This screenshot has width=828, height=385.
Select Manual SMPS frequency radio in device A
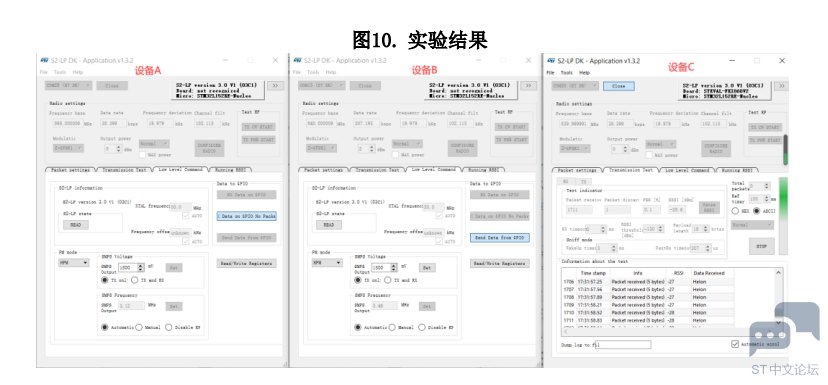coord(139,327)
